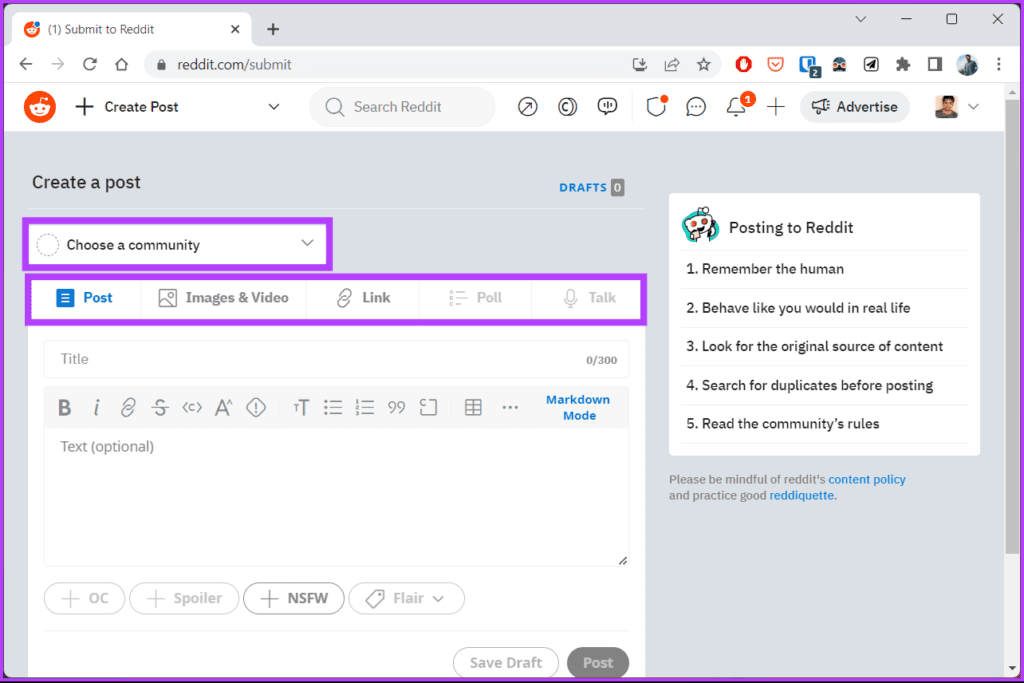Open the content policy link

(x=867, y=479)
